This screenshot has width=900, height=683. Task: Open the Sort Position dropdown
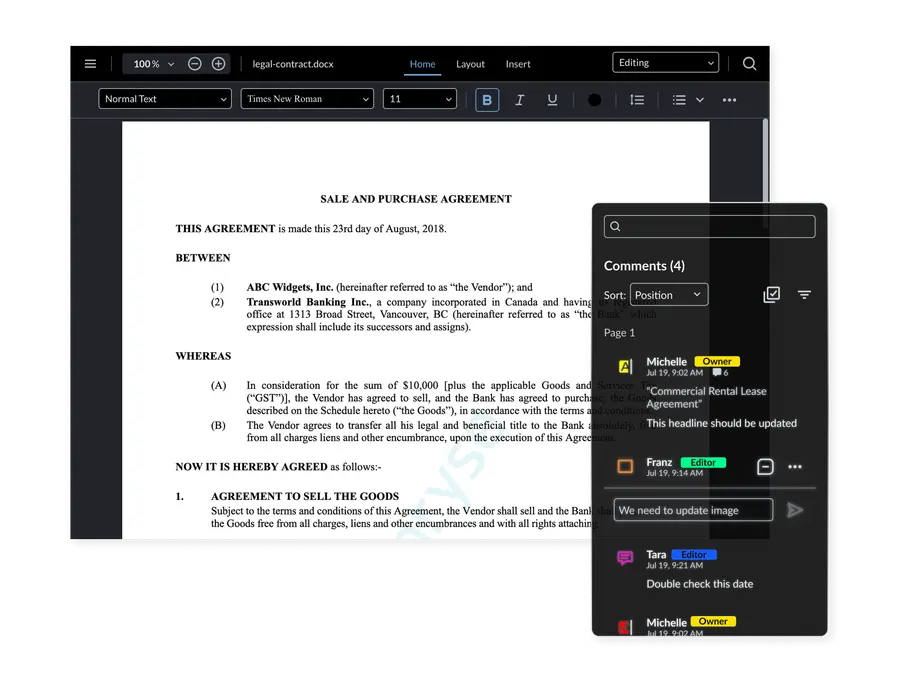point(669,294)
